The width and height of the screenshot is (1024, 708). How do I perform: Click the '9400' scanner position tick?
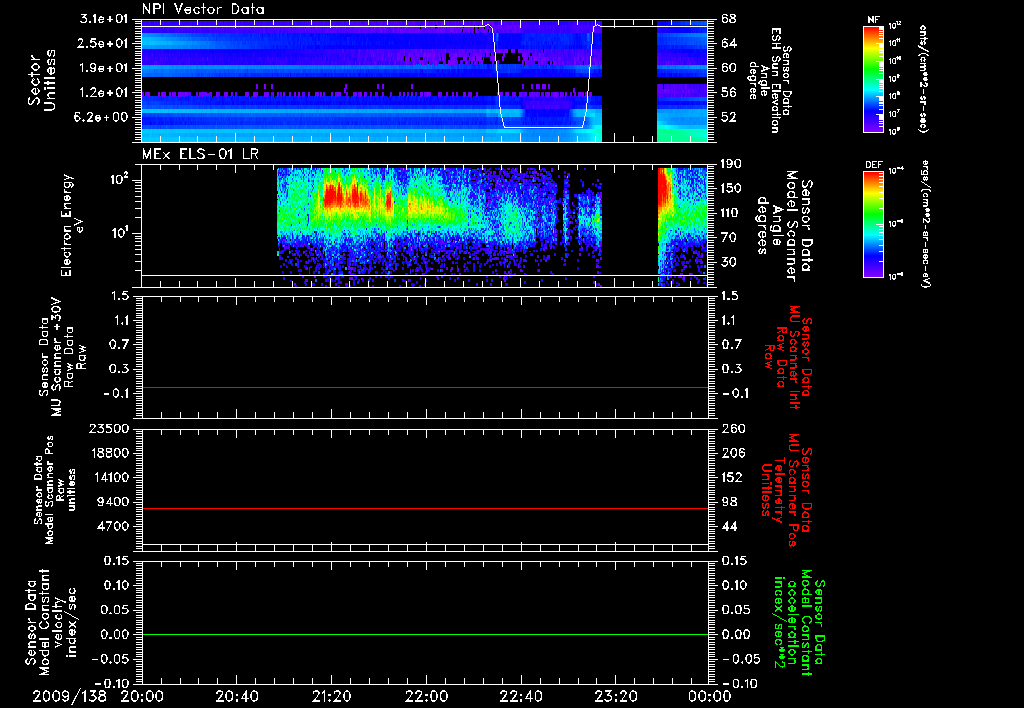coord(114,502)
